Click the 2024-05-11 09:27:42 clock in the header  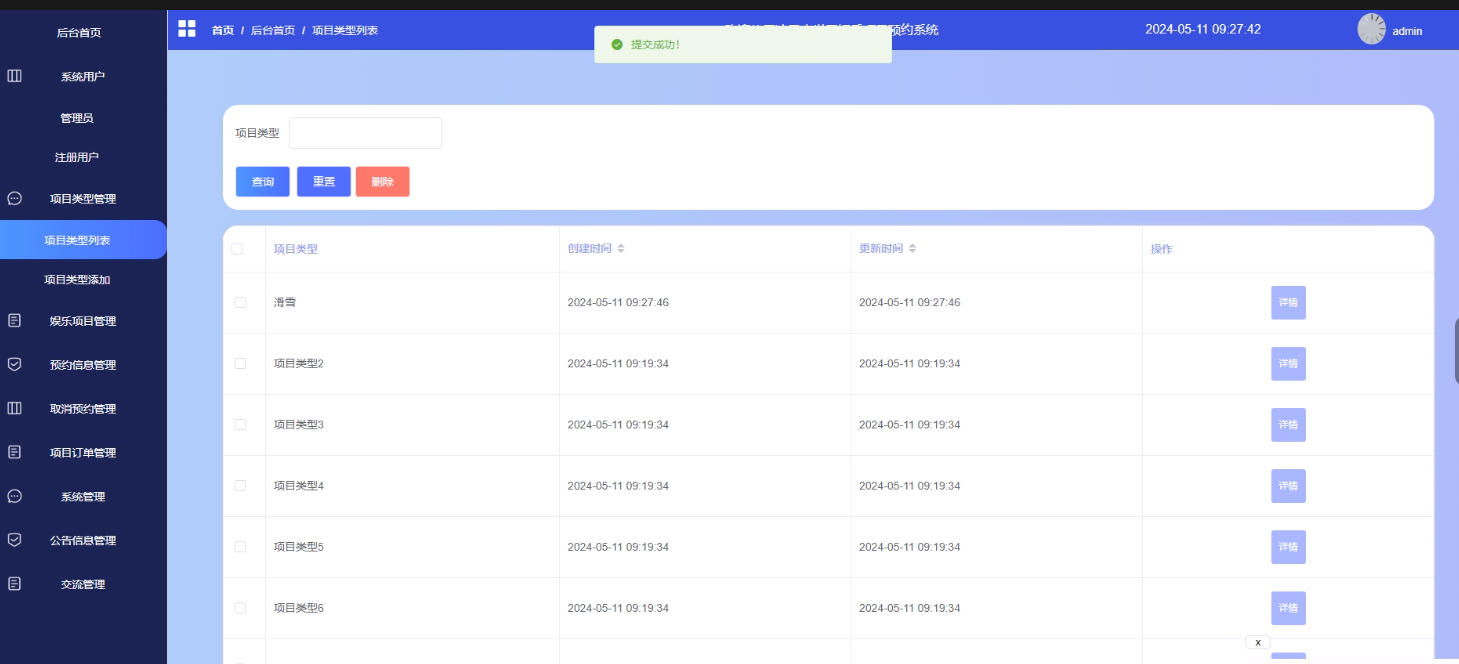pos(1203,29)
